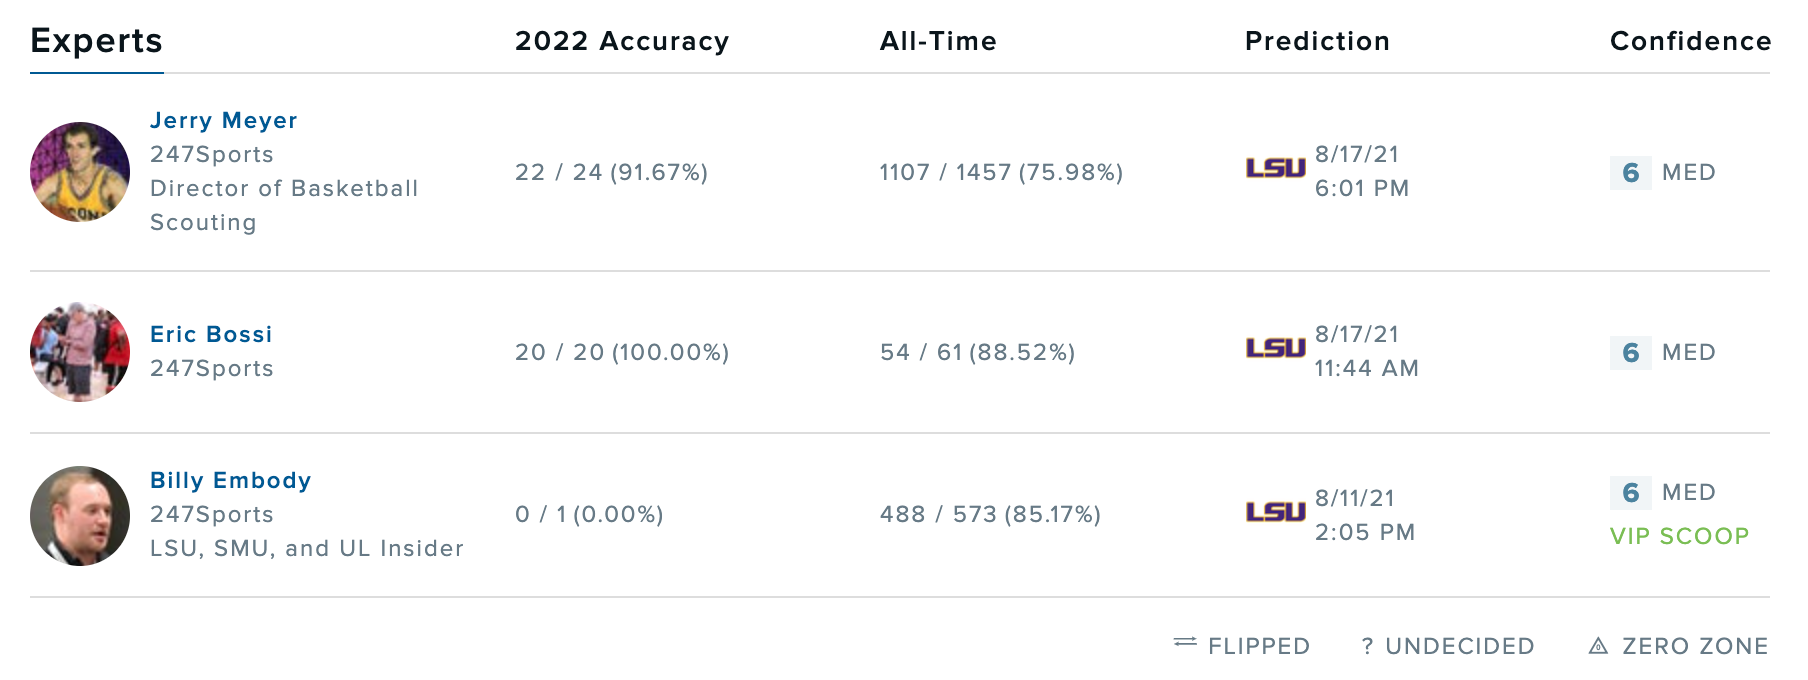This screenshot has width=1808, height=680.
Task: Click Jerry Meyer's confidence 6 badge
Action: [1630, 173]
